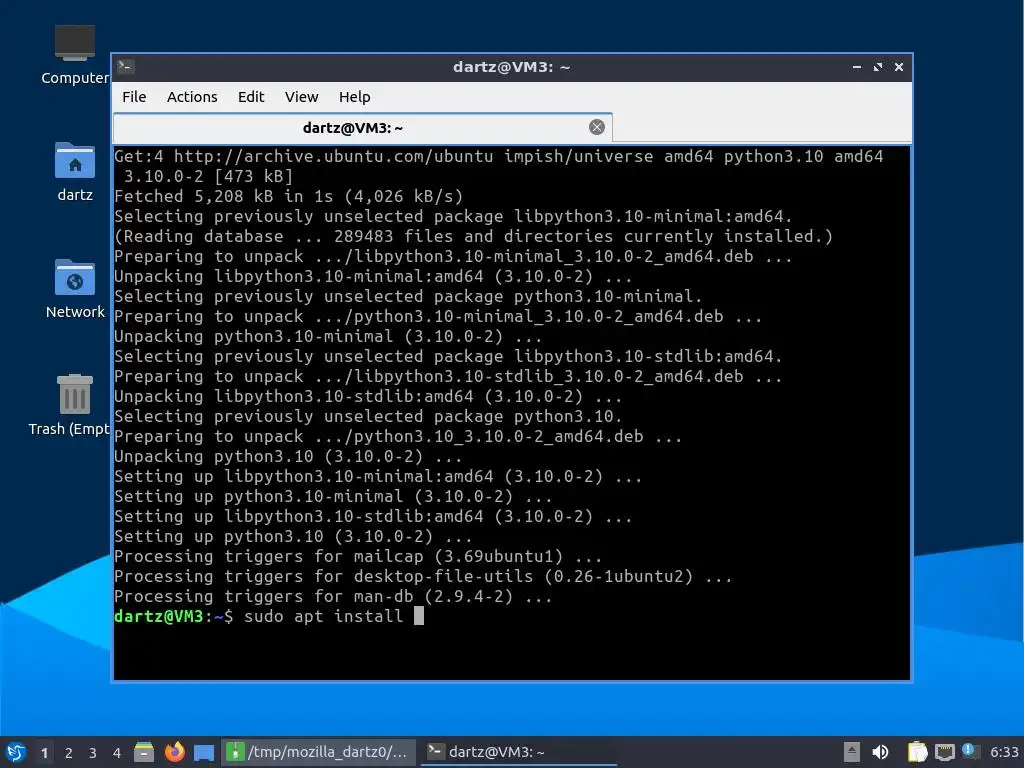The width and height of the screenshot is (1024, 768).
Task: Click the 'Get:4 http://archive.ubuntu.com' line
Action: click(499, 156)
